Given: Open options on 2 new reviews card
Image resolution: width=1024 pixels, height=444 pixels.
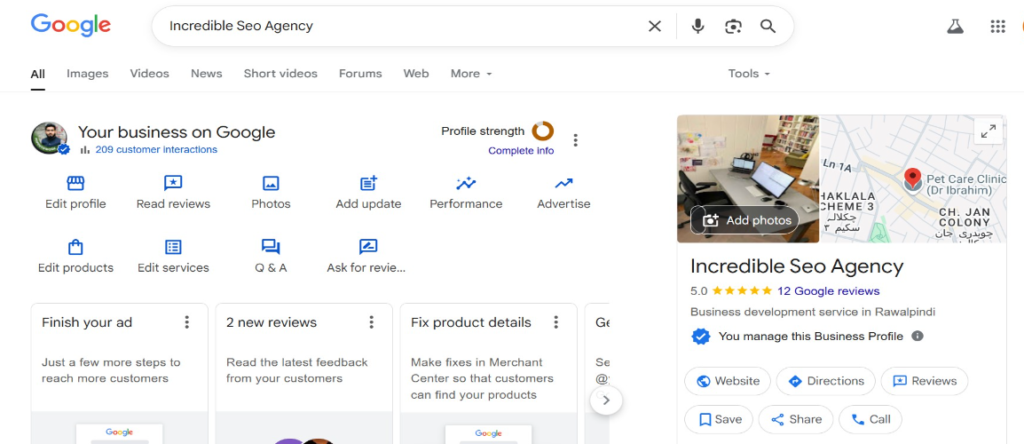Looking at the screenshot, I should point(372,322).
